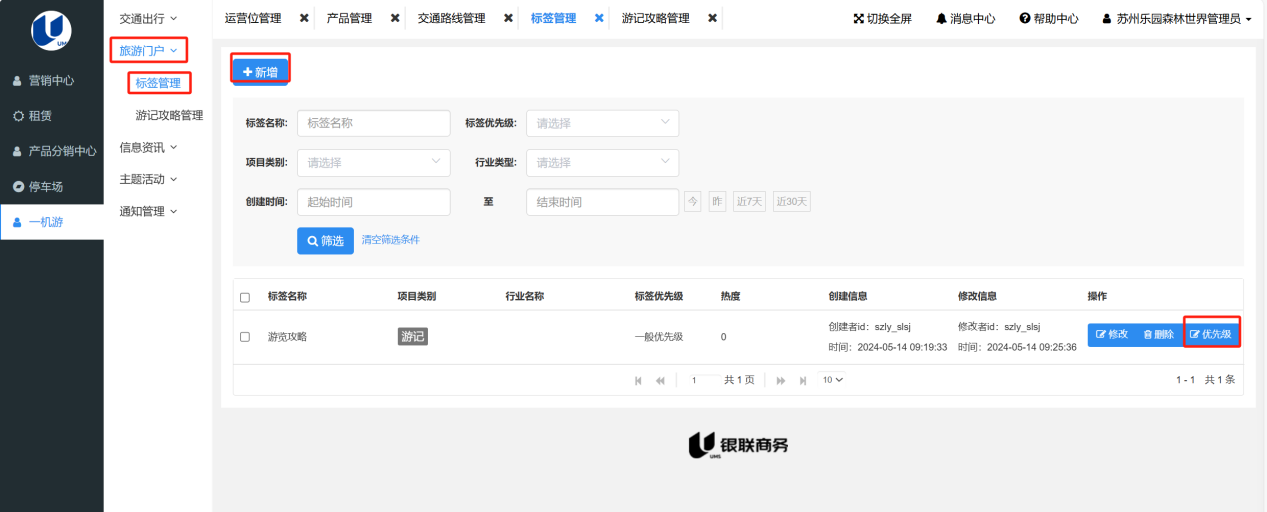Jump to last page pagination icon
Viewport: 1267px width, 512px height.
(x=803, y=380)
